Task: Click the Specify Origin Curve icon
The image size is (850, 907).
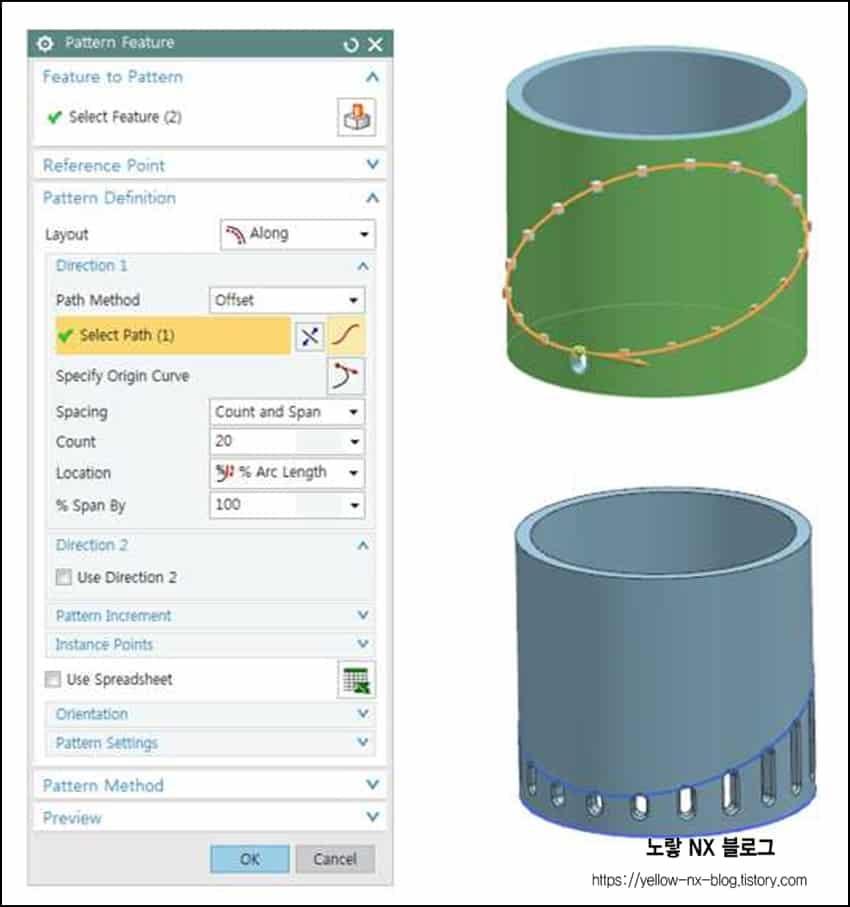Action: click(x=346, y=376)
